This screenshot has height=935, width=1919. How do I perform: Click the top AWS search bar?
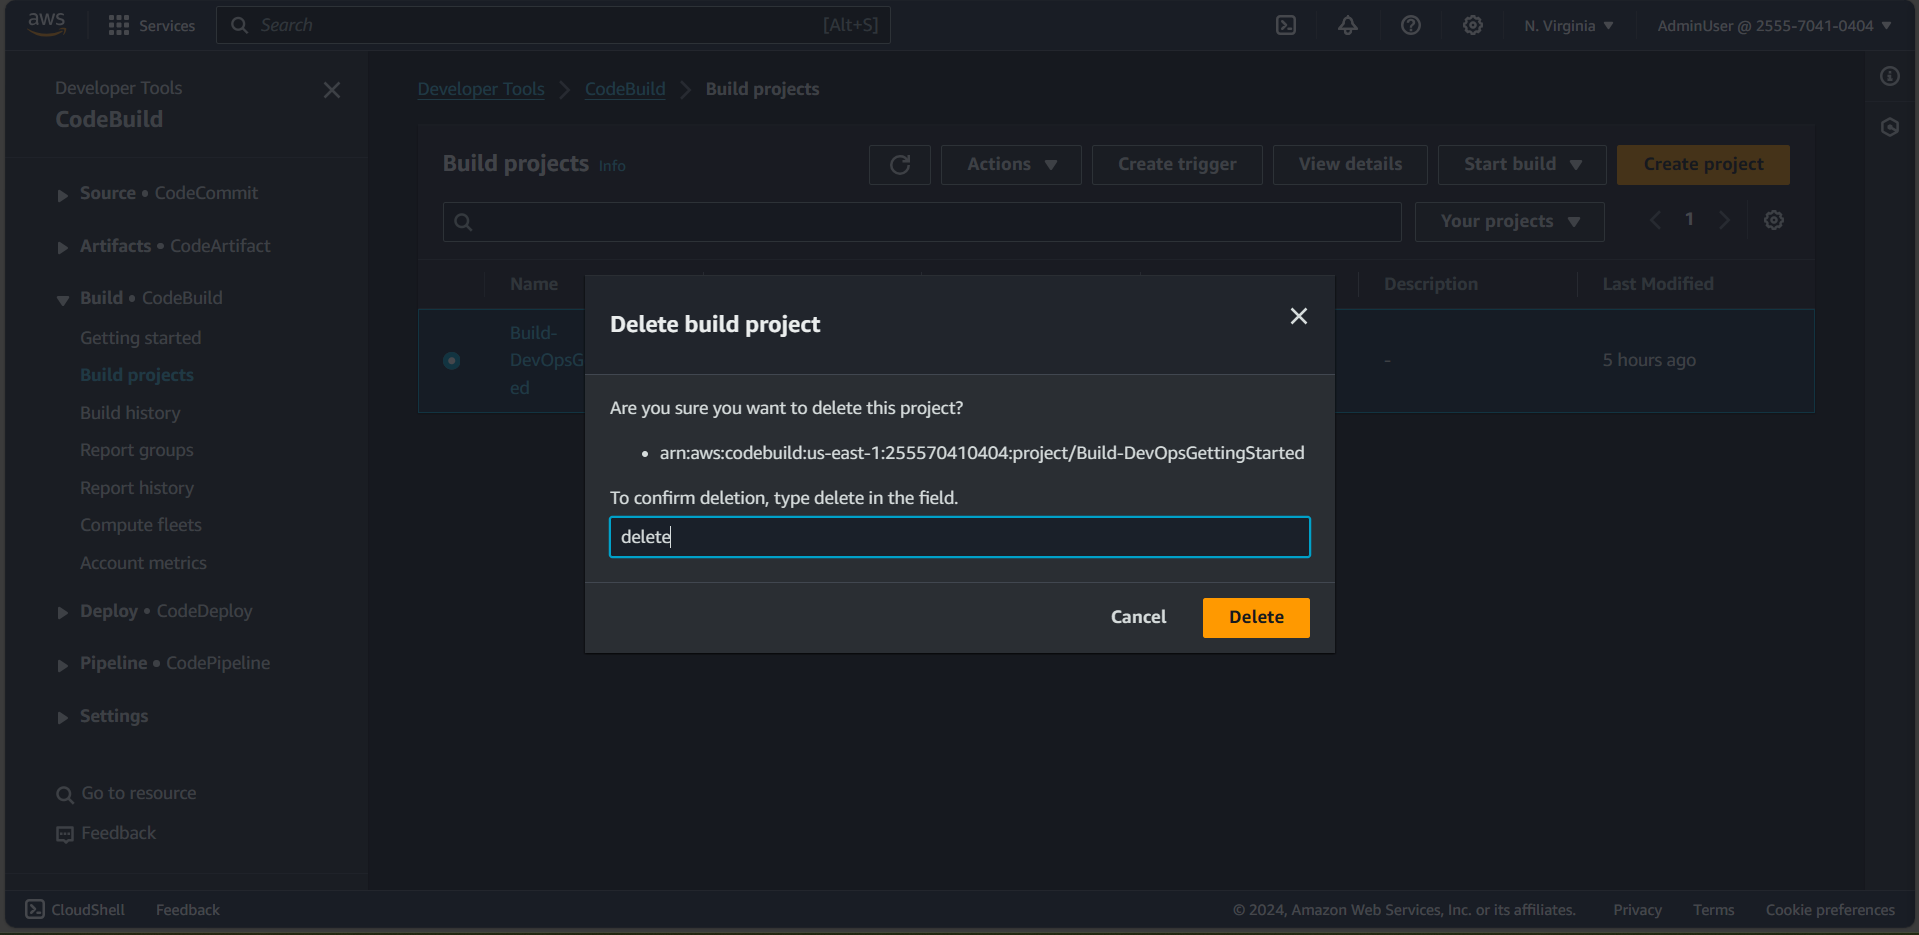[x=553, y=25]
